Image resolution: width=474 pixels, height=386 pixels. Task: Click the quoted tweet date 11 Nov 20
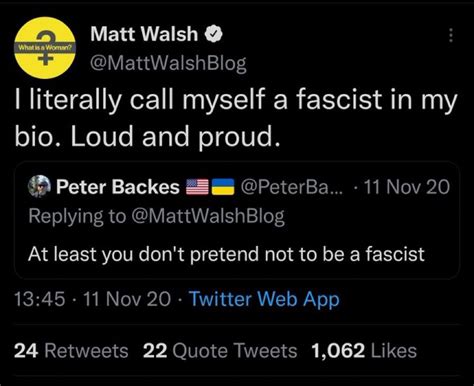pyautogui.click(x=407, y=187)
